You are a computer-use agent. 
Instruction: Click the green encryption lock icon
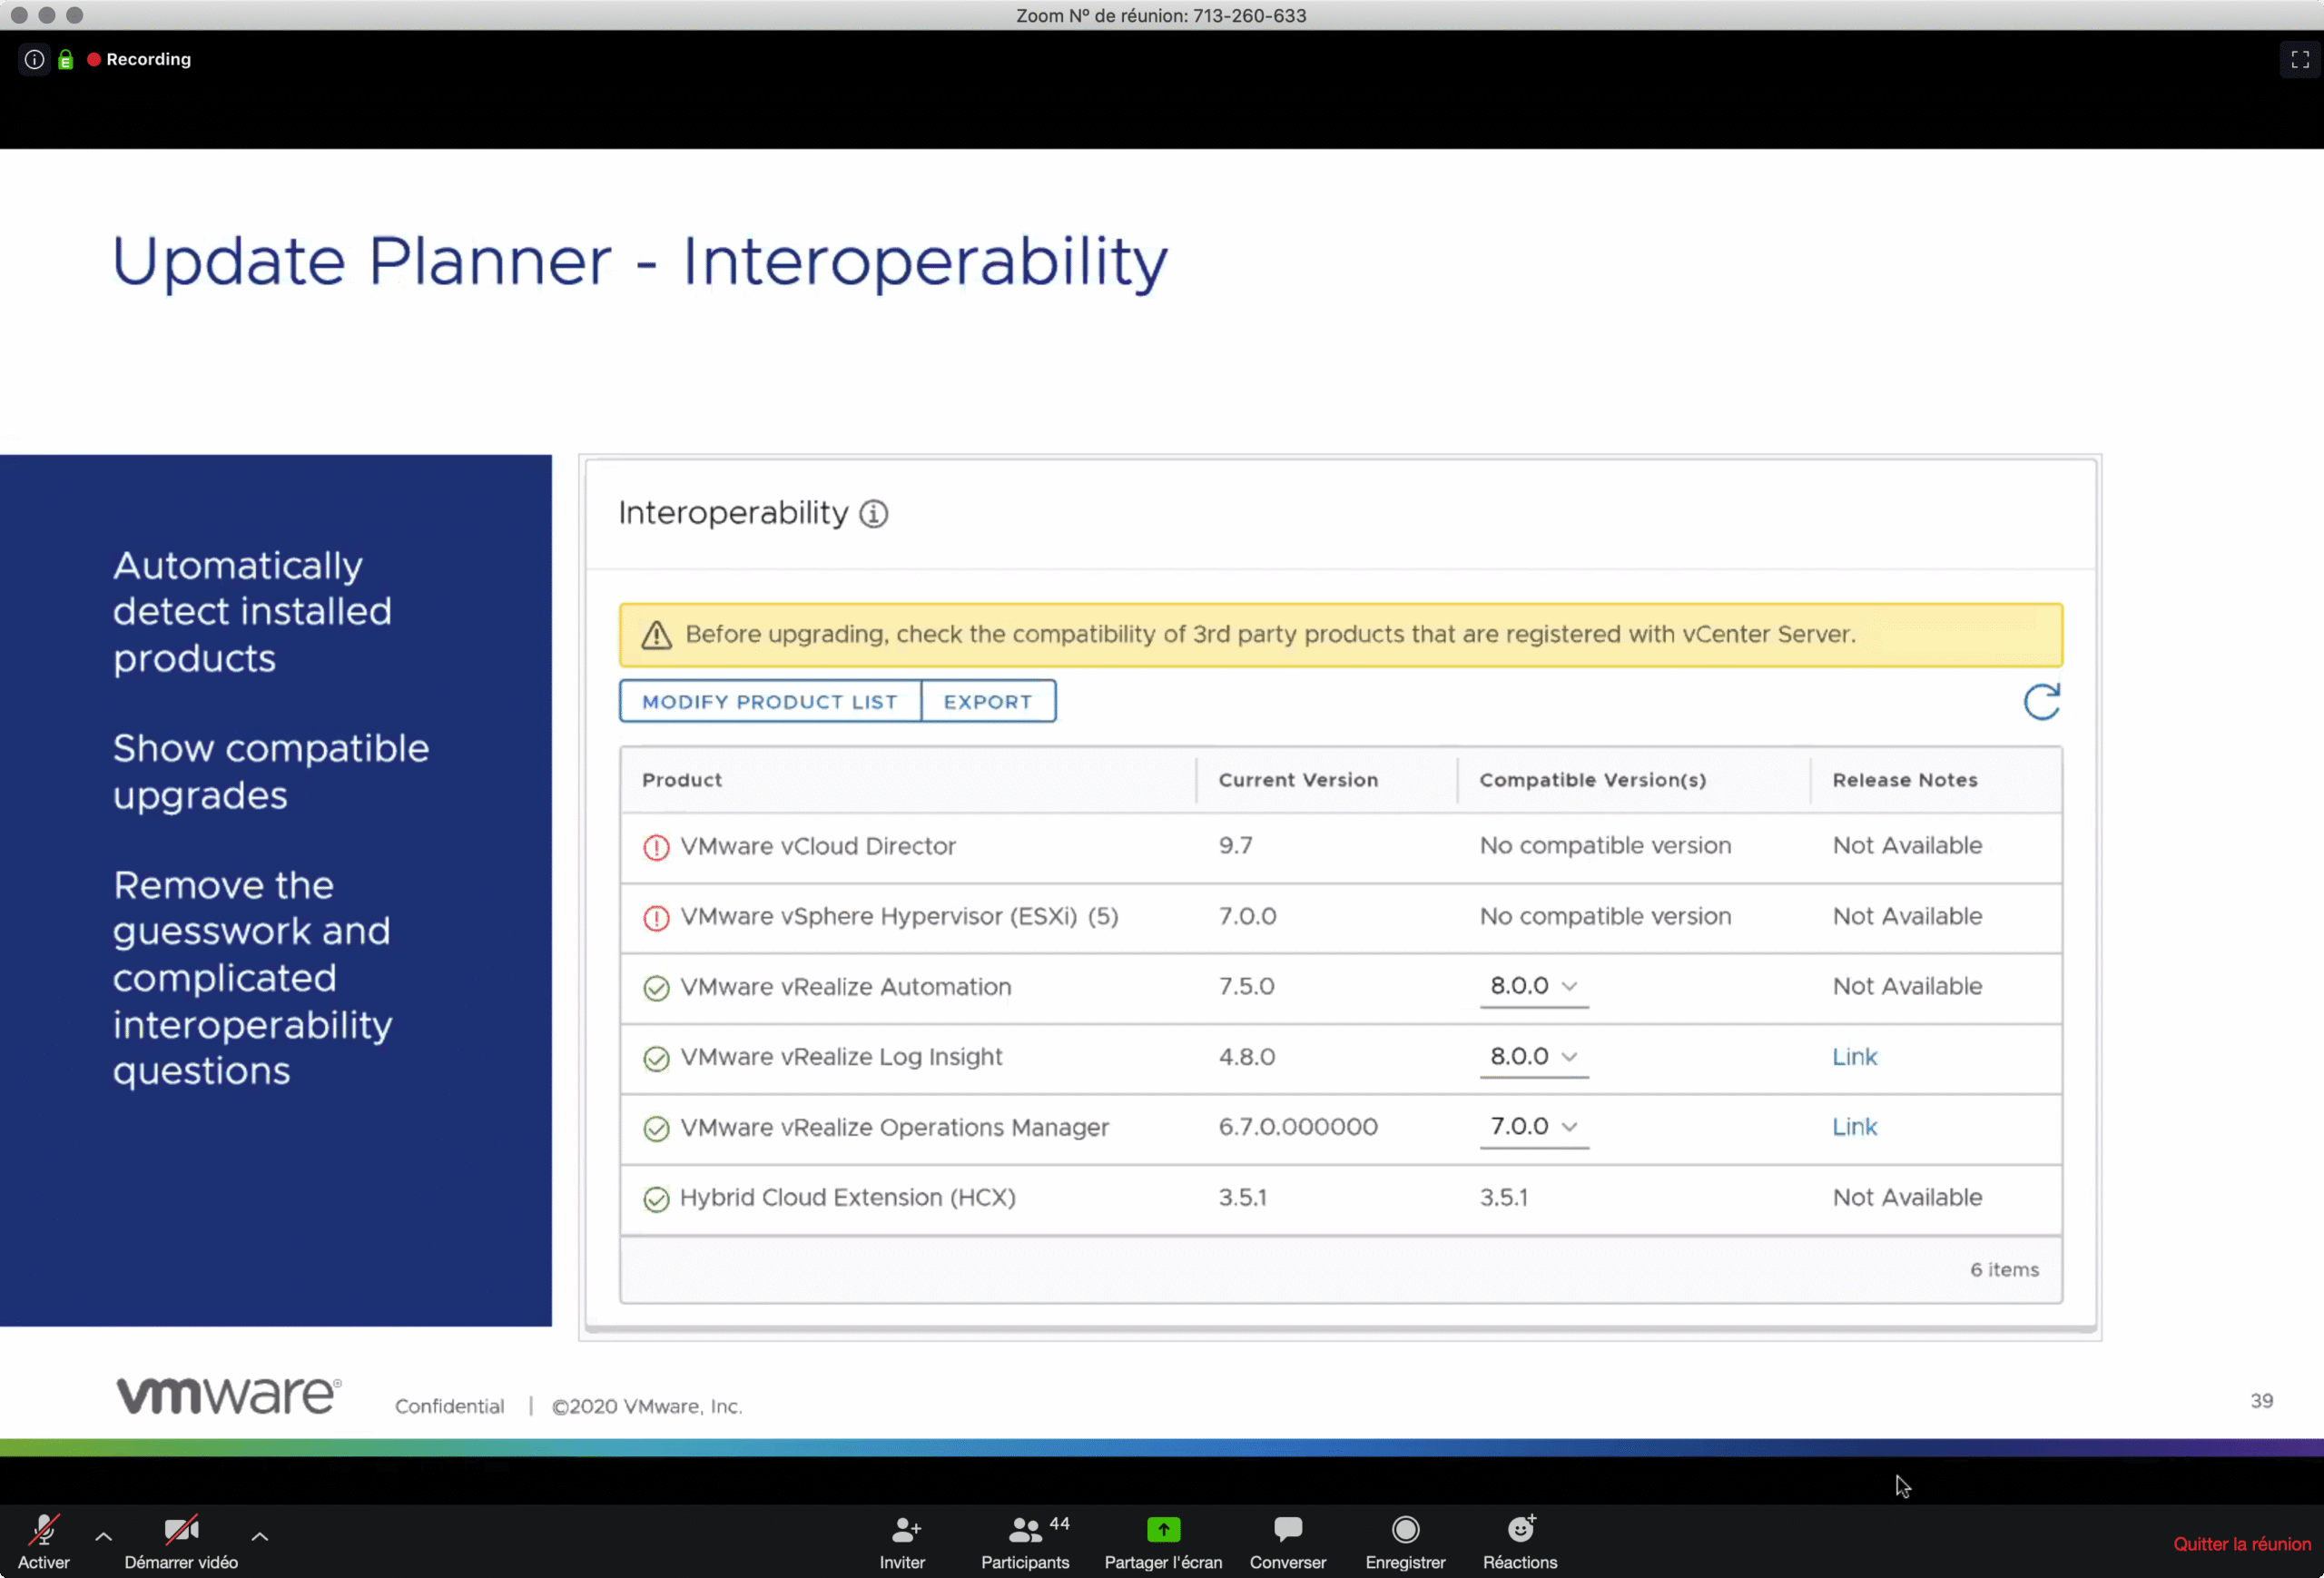tap(66, 60)
